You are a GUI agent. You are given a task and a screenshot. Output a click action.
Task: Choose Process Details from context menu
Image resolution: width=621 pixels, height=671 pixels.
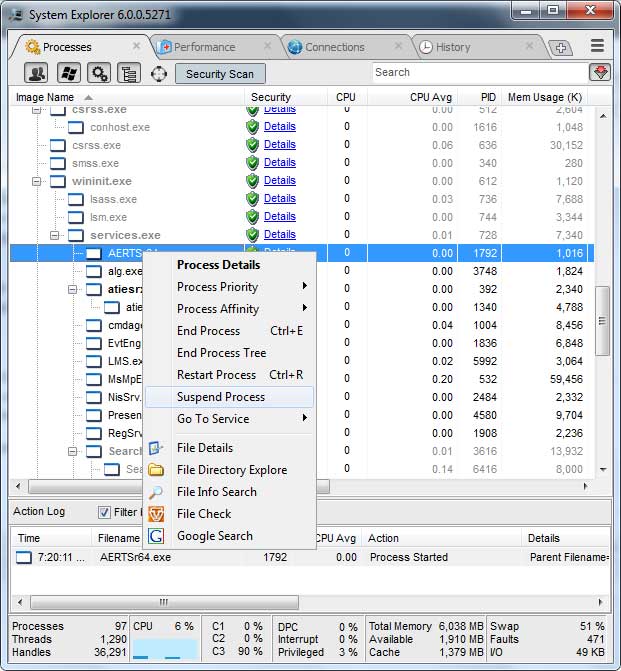tap(229, 265)
